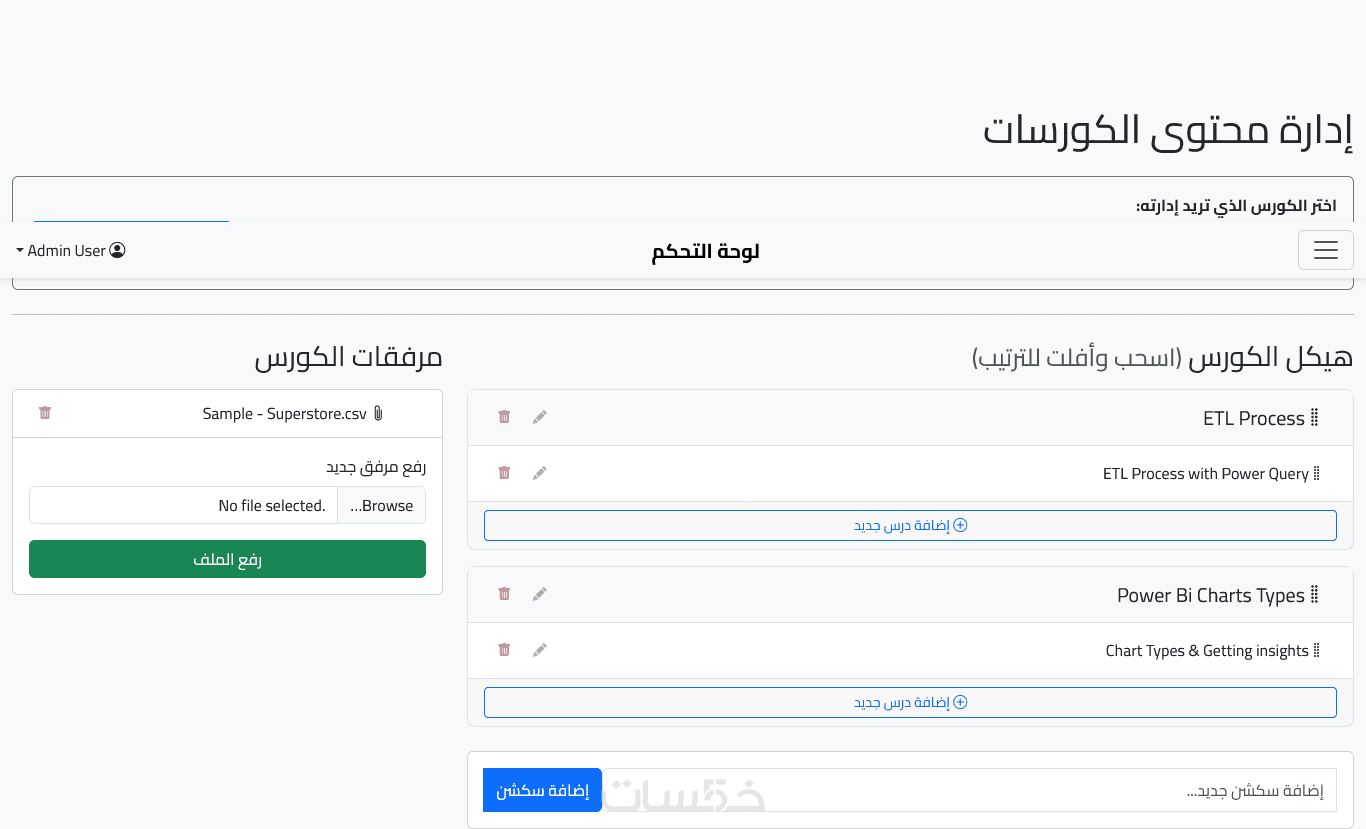Edit ETL Process with Power Query lesson
Screen dimensions: 1366x829
coord(540,473)
